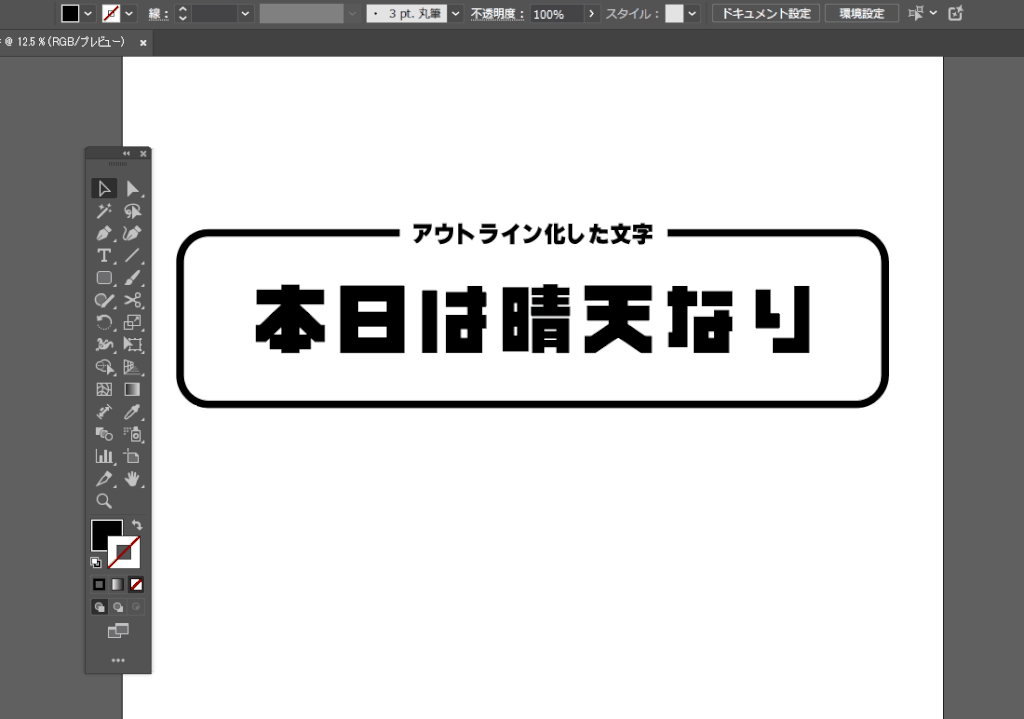Click the stroke weight stepper arrows

pos(183,13)
